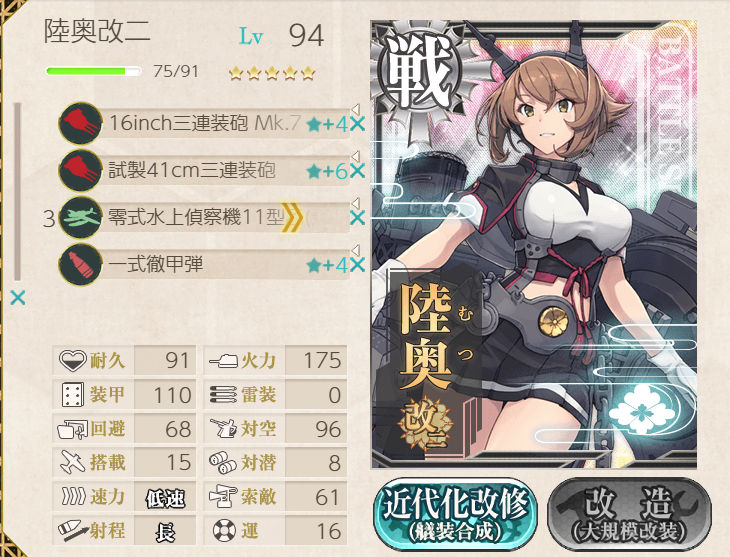Remove the 16inch三連装砲 Mk.7 with its X icon
The image size is (730, 557).
tap(357, 124)
